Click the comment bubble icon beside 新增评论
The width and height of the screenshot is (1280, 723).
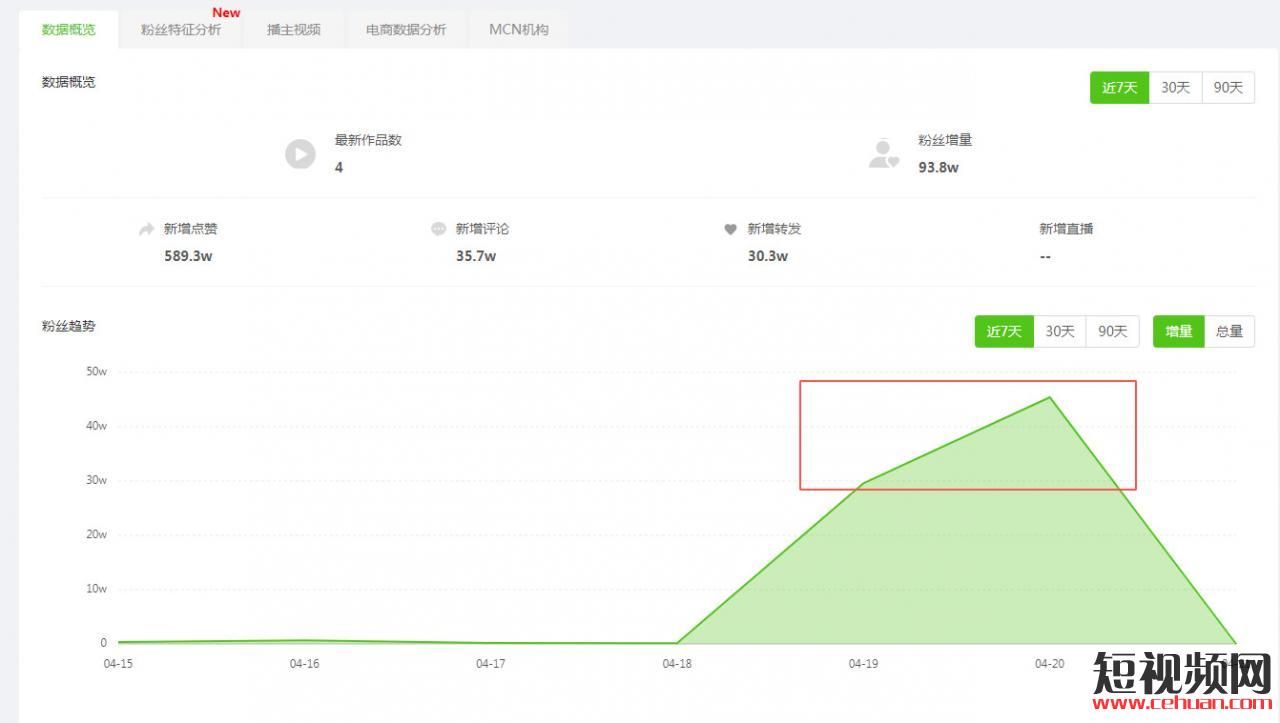click(x=438, y=229)
